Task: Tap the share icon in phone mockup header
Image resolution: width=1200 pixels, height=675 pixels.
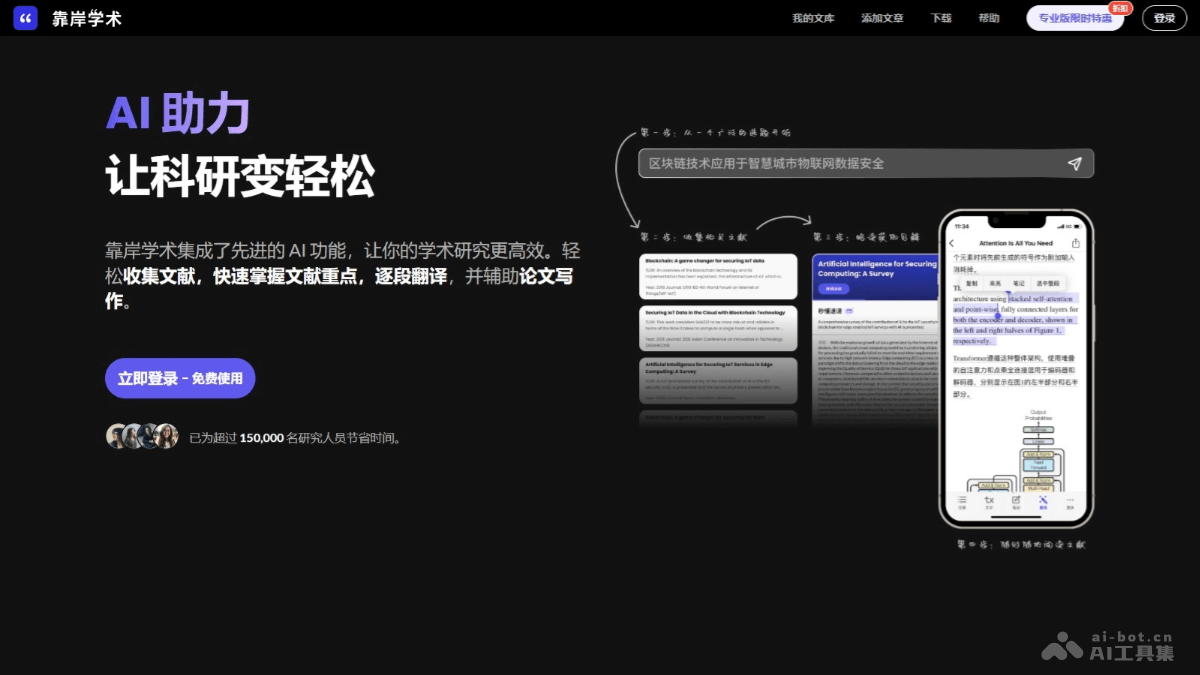Action: coord(1076,243)
